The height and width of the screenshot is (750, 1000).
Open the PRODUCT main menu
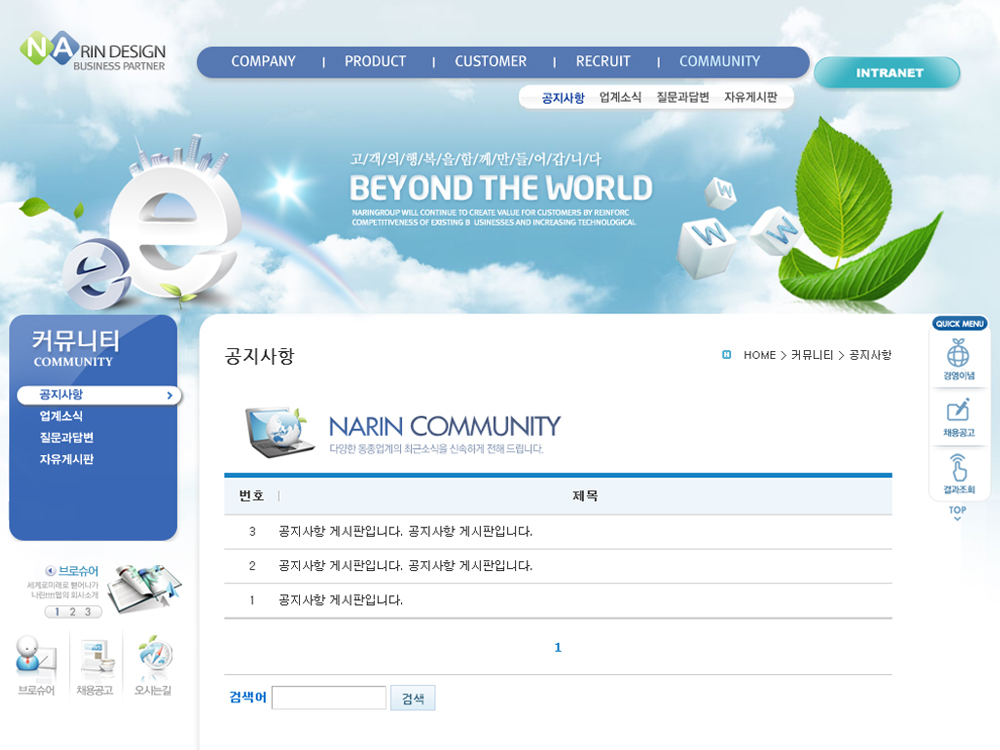375,62
